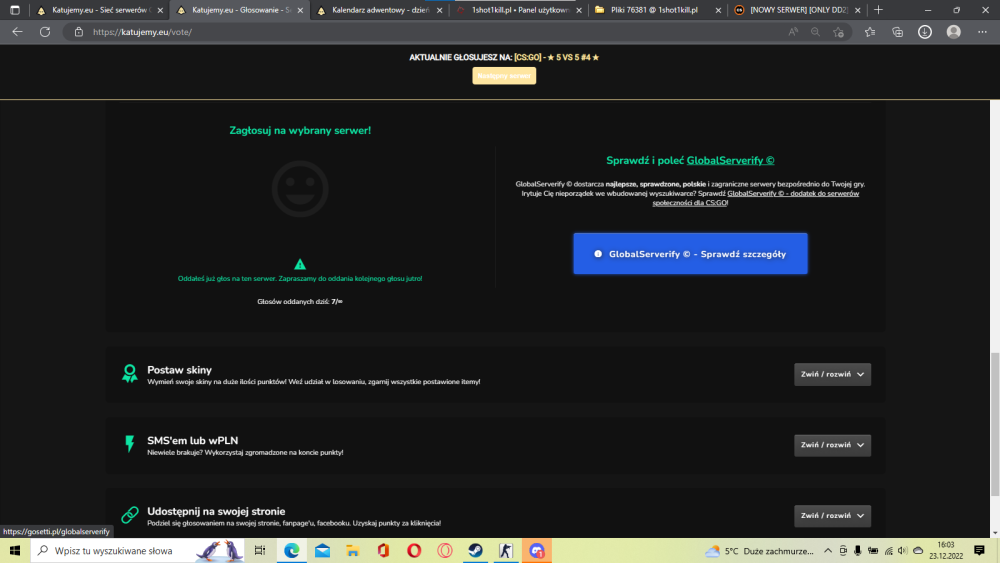Viewport: 1000px width, 563px height.
Task: Switch to Katujemy.eu - Sieć serwerów tab
Action: click(x=99, y=10)
